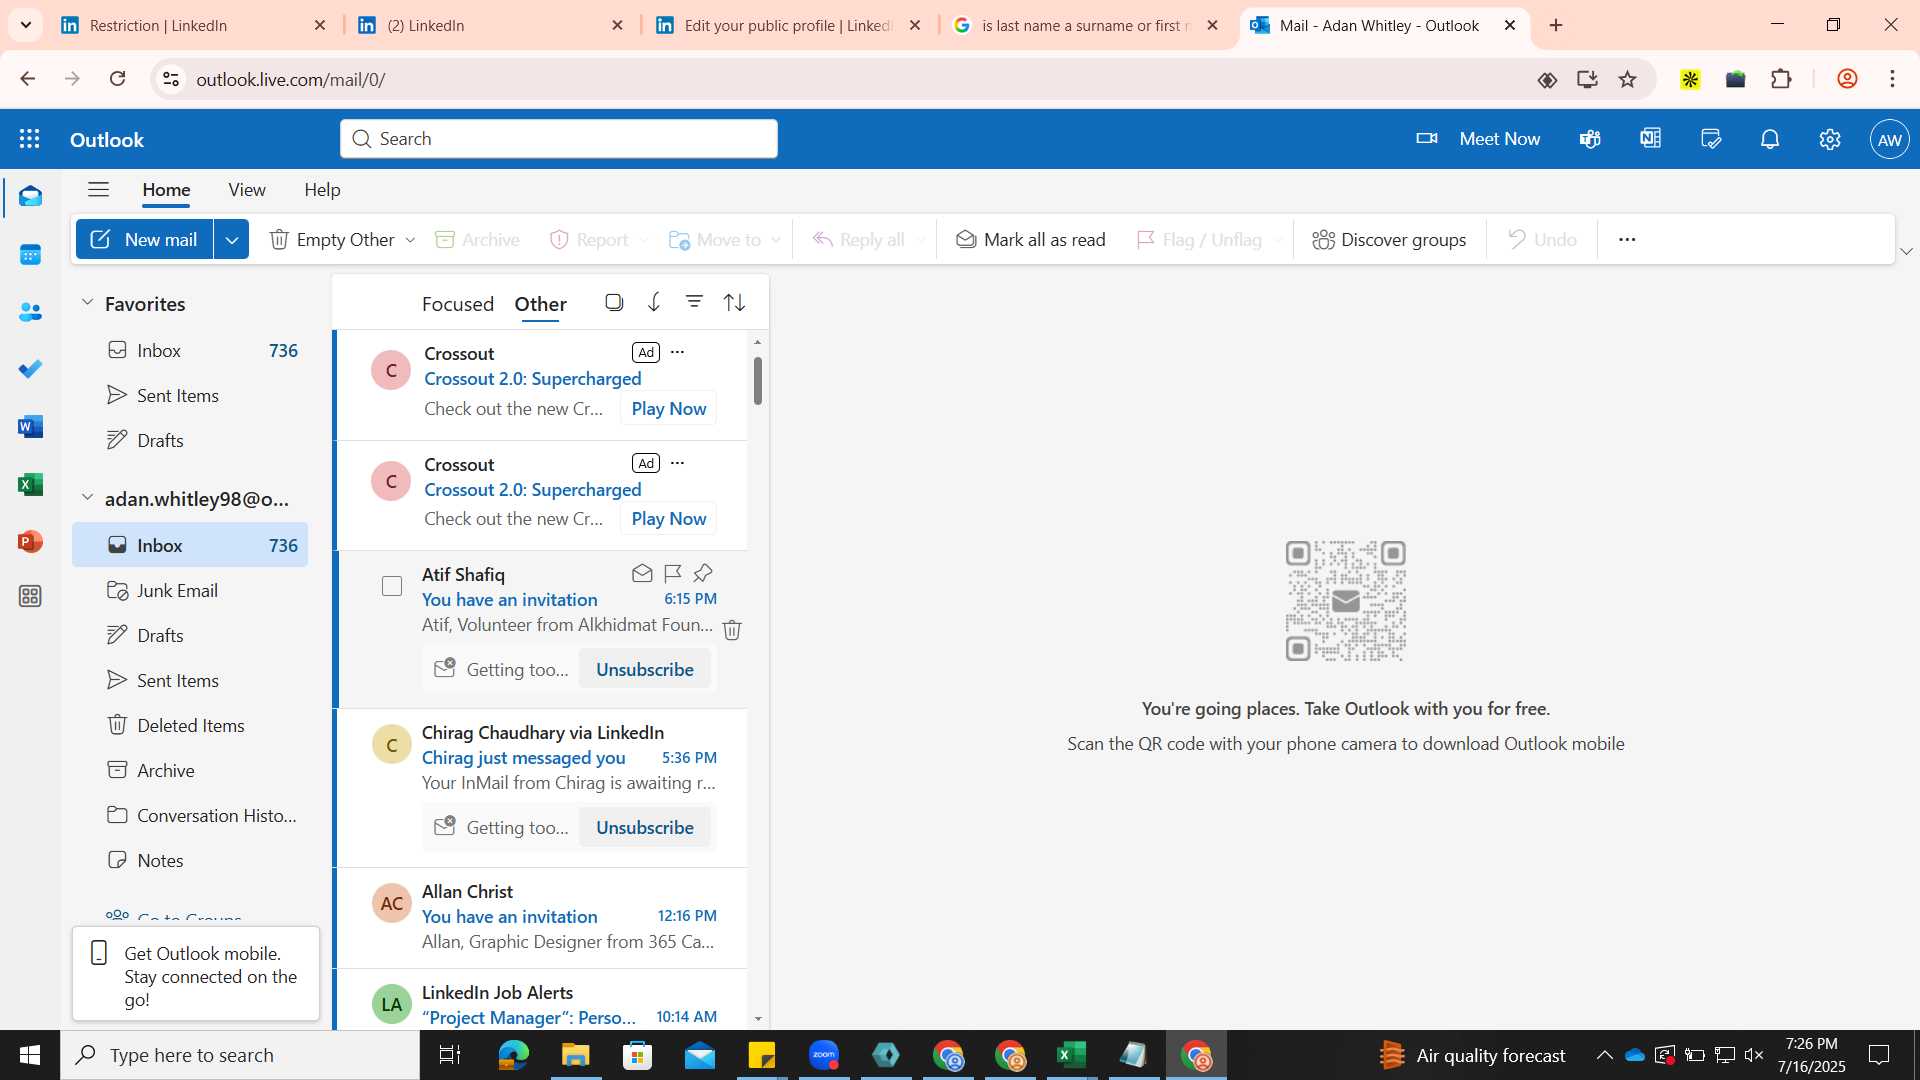Tick the checkbox beside the Atif Shafiq email
Viewport: 1920px width, 1080px height.
(392, 586)
